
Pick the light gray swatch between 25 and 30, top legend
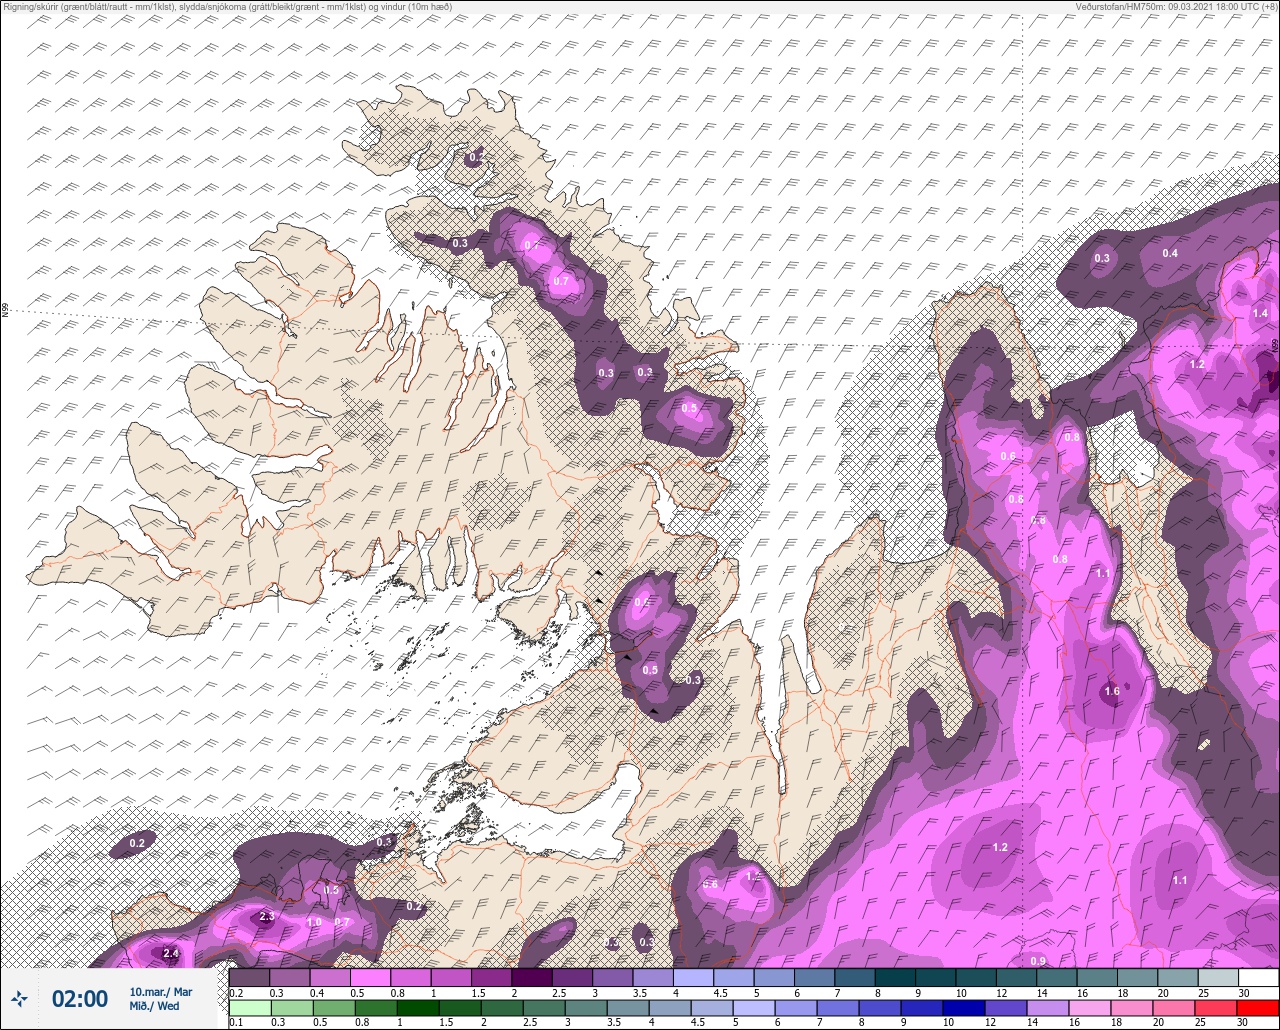pos(1218,977)
